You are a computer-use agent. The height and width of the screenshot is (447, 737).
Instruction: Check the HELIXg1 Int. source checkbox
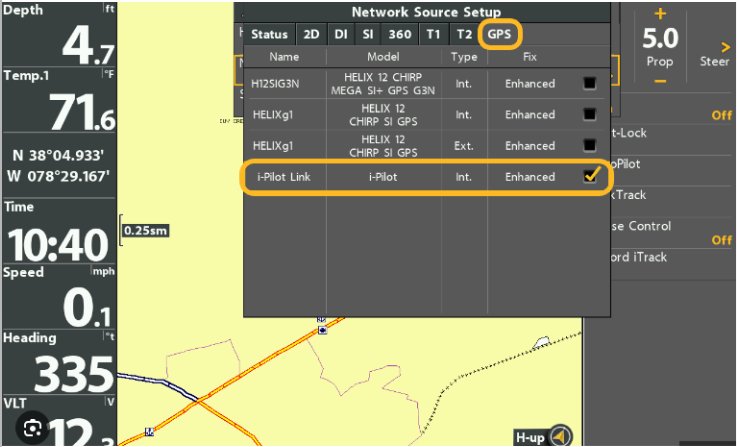click(589, 114)
